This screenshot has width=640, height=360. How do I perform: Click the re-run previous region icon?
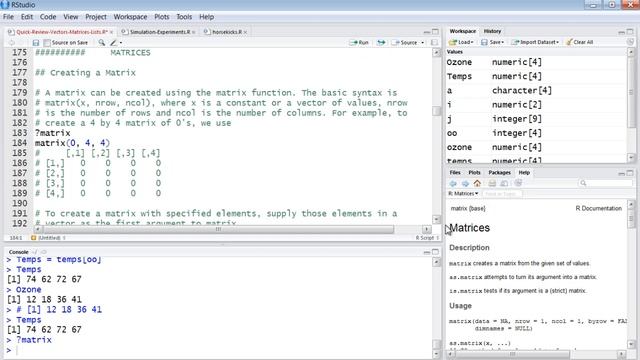pyautogui.click(x=381, y=42)
